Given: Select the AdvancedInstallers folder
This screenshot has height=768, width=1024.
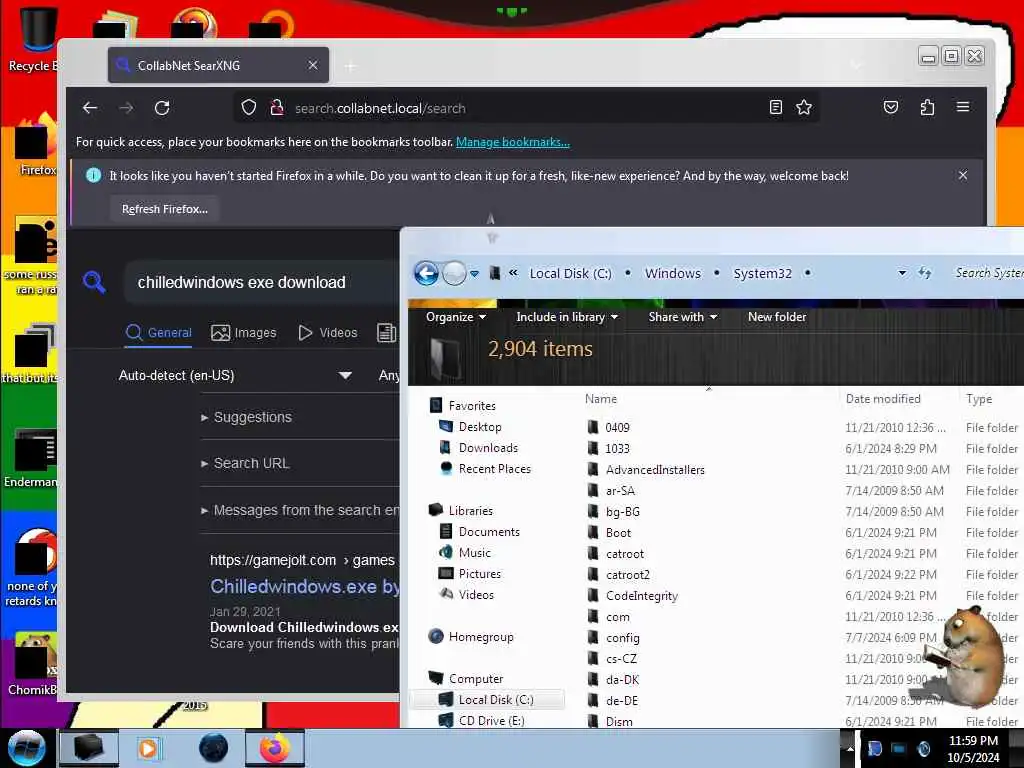Looking at the screenshot, I should 655,470.
